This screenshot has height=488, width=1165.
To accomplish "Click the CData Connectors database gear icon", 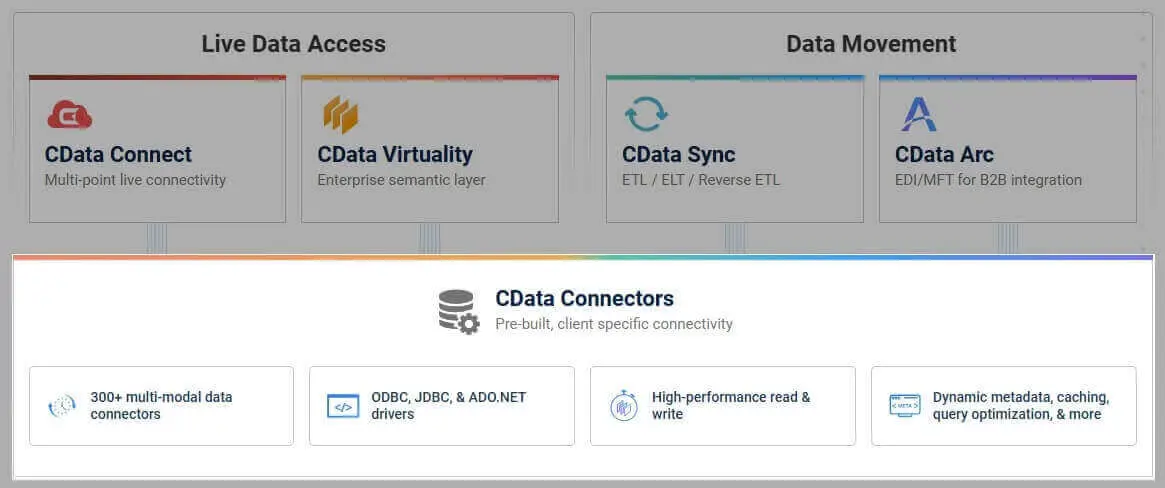I will 459,311.
